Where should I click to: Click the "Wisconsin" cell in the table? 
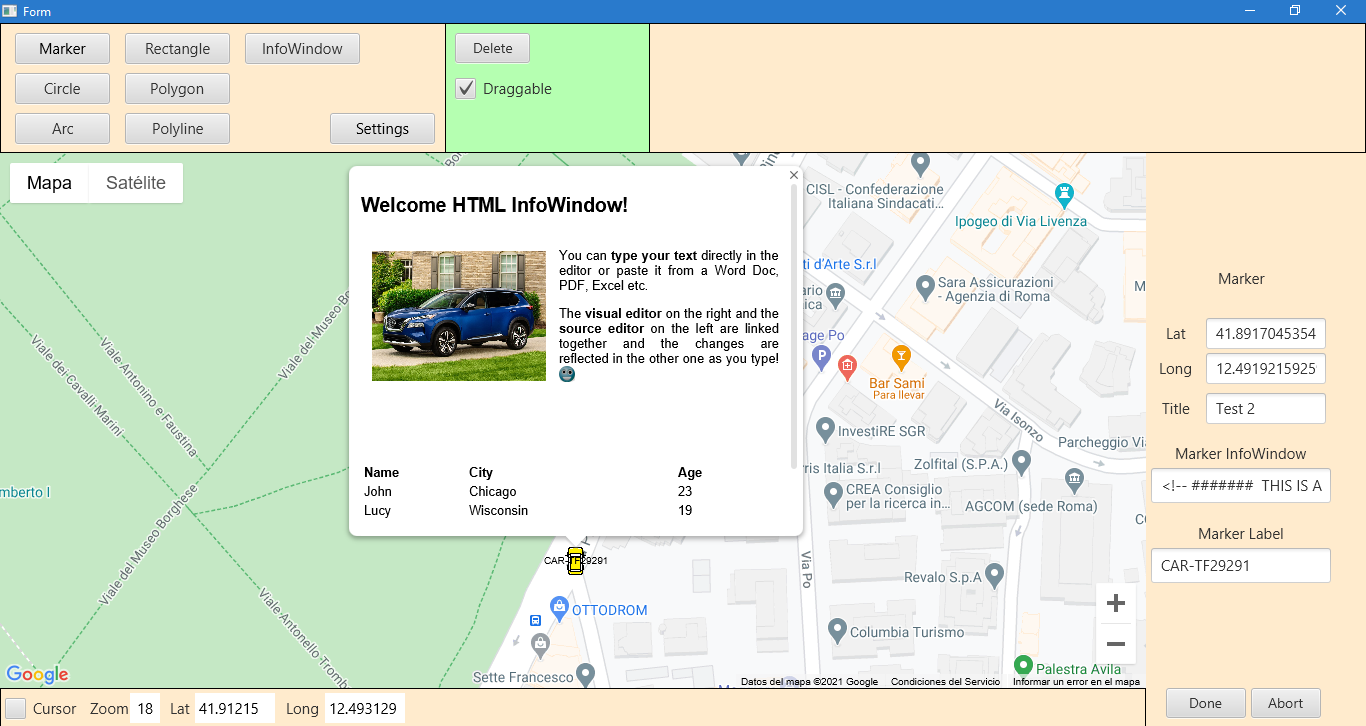click(x=498, y=510)
